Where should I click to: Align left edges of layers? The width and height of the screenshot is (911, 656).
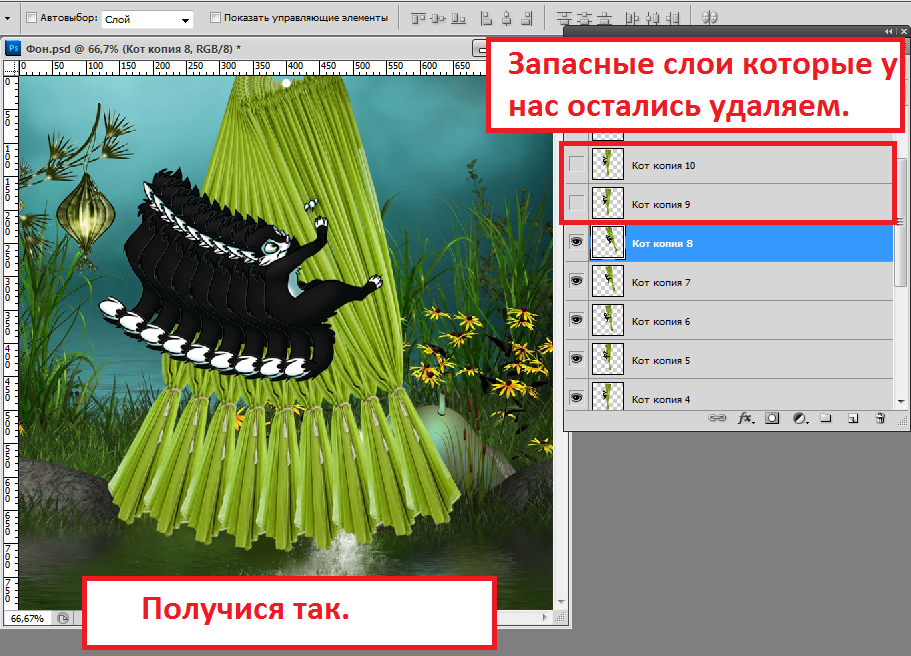[486, 19]
